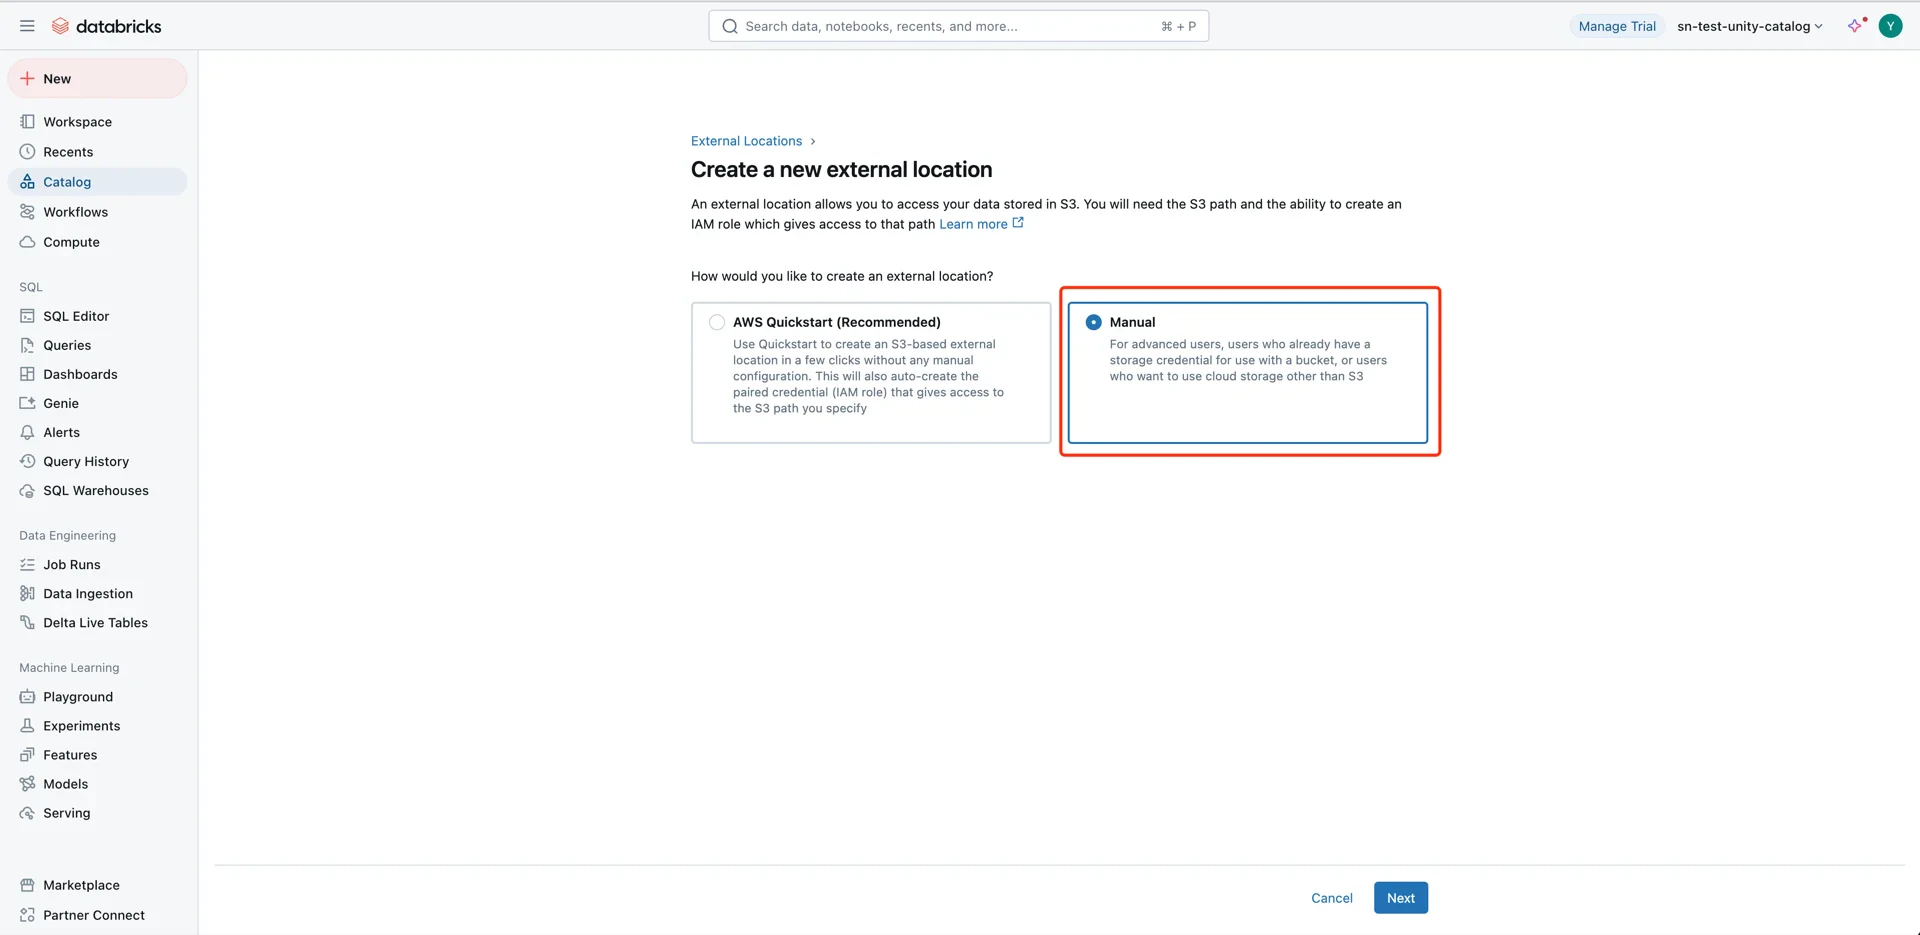Click the Models icon

pyautogui.click(x=27, y=783)
